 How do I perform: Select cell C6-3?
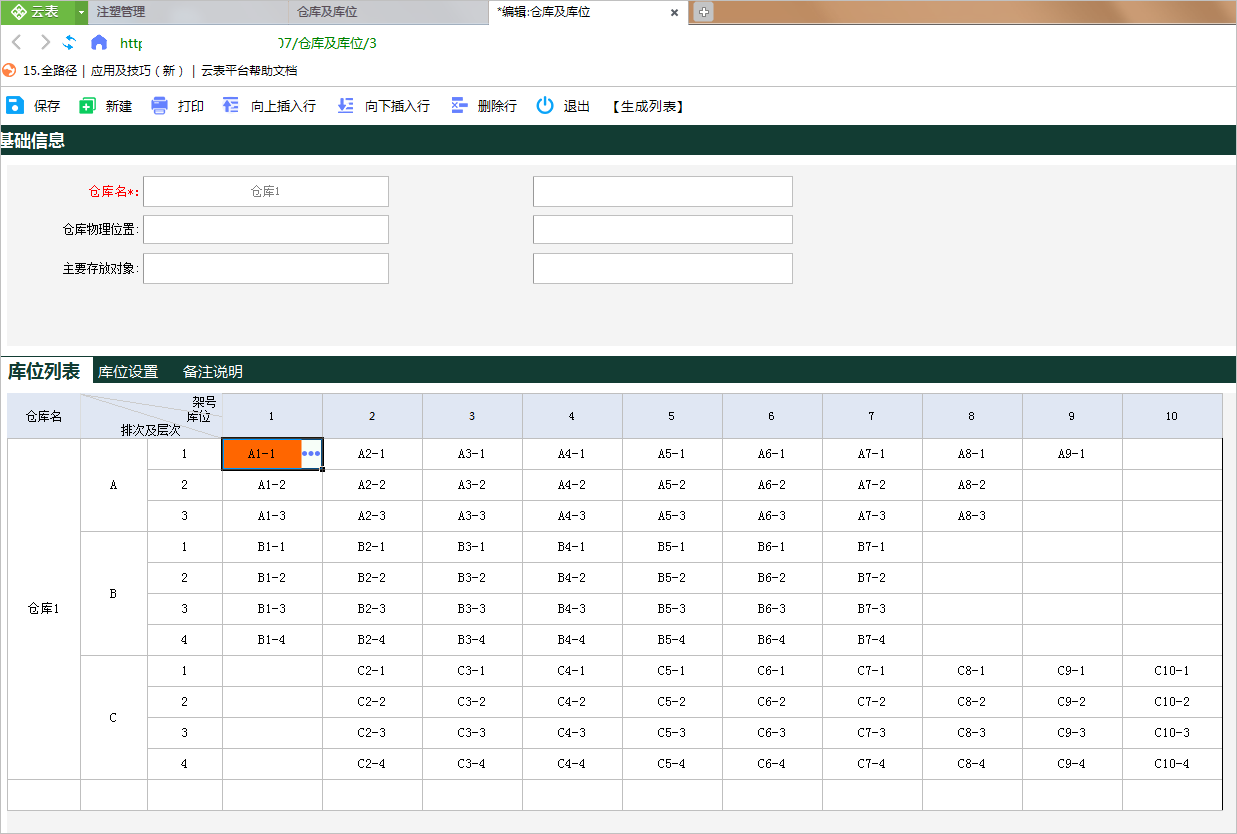772,733
